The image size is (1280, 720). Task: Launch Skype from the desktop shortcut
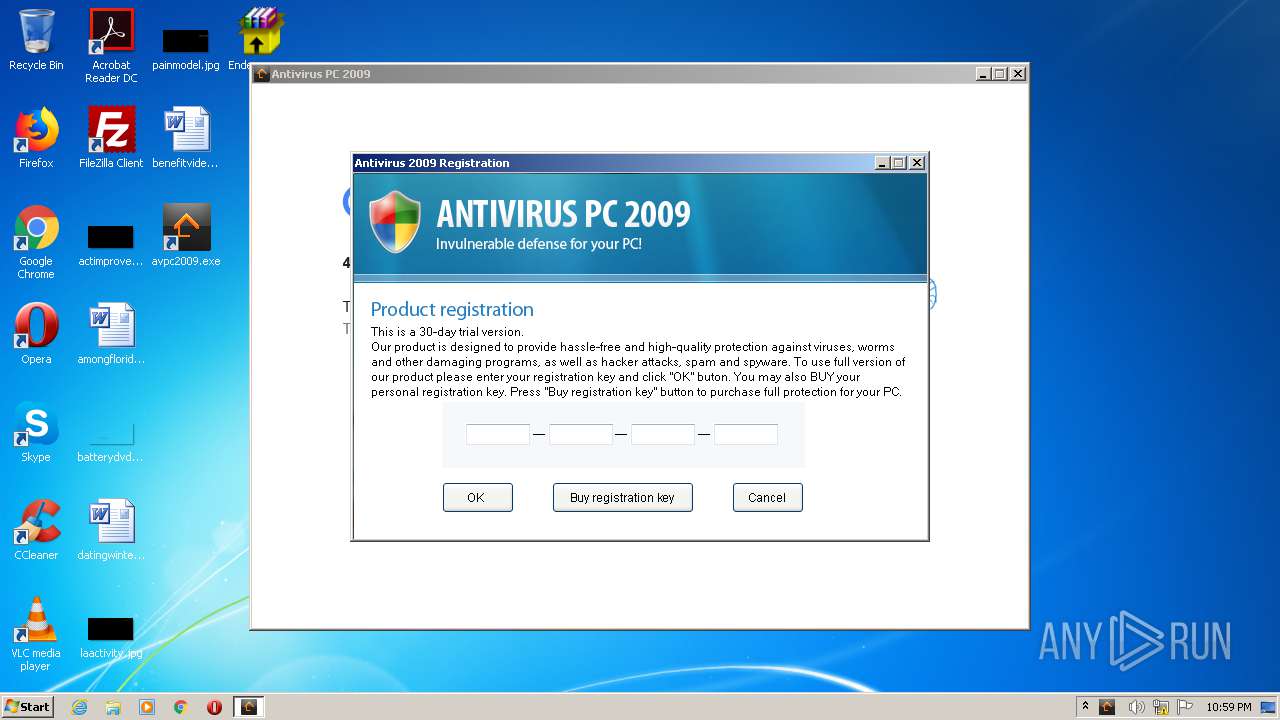click(x=36, y=432)
